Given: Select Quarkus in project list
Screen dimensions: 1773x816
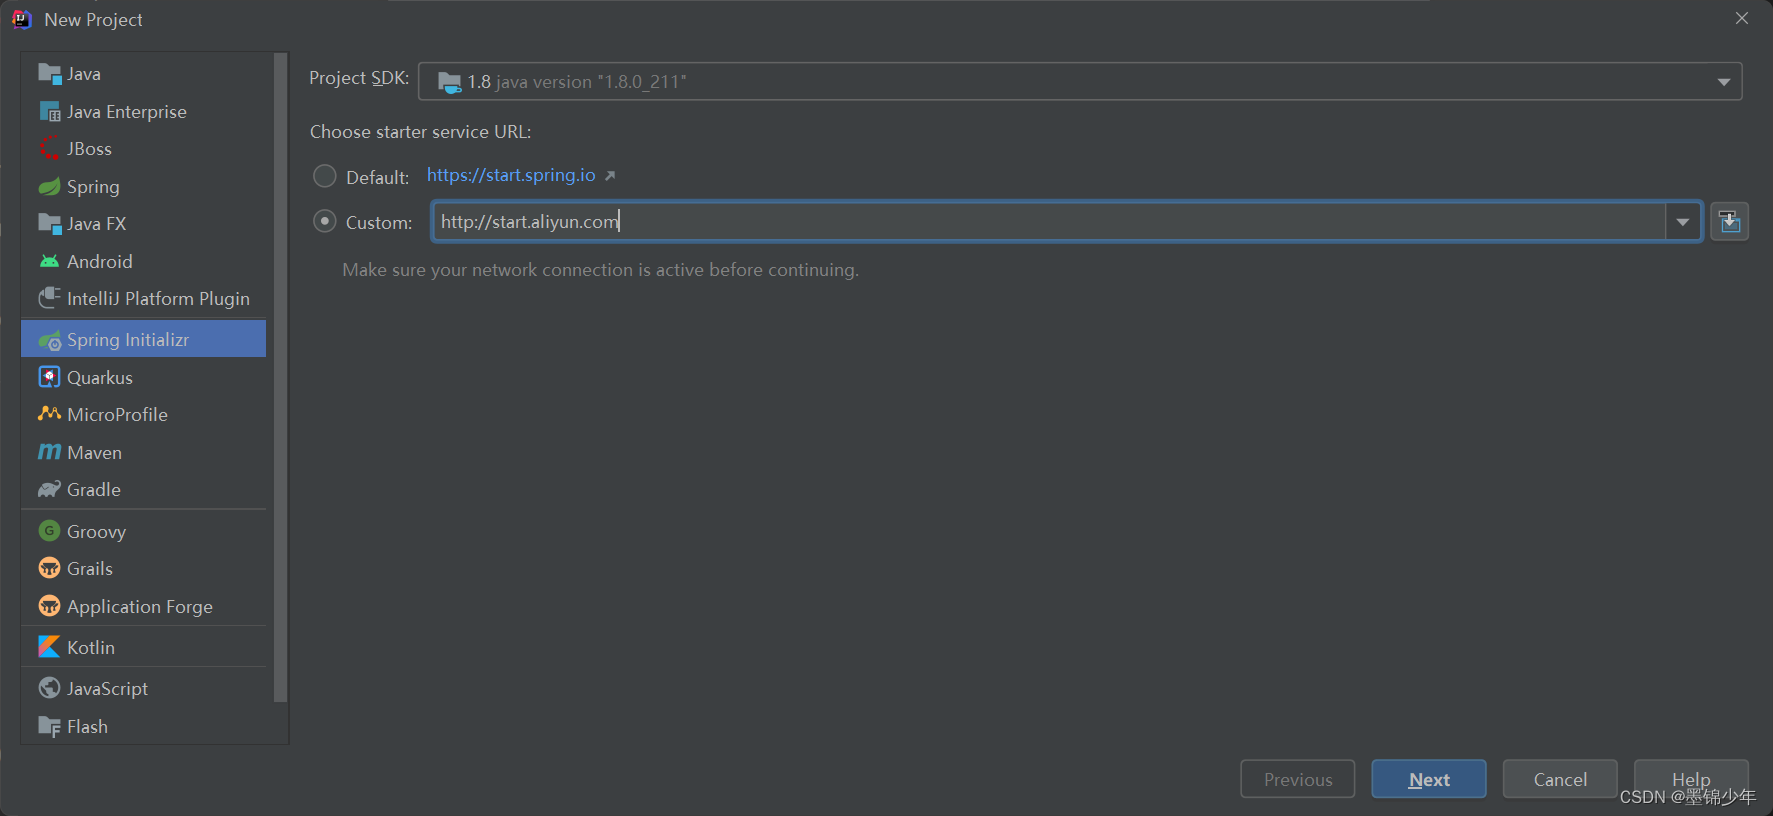Looking at the screenshot, I should coord(143,377).
